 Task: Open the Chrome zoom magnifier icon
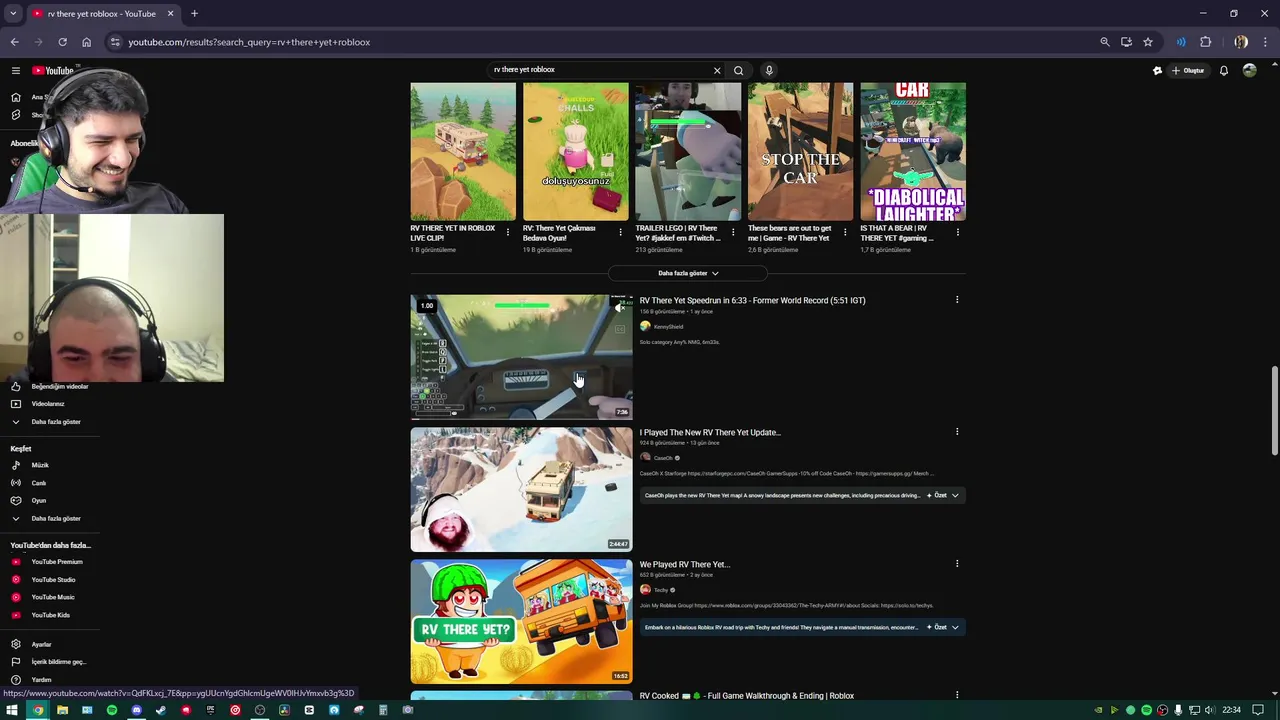[x=1105, y=42]
